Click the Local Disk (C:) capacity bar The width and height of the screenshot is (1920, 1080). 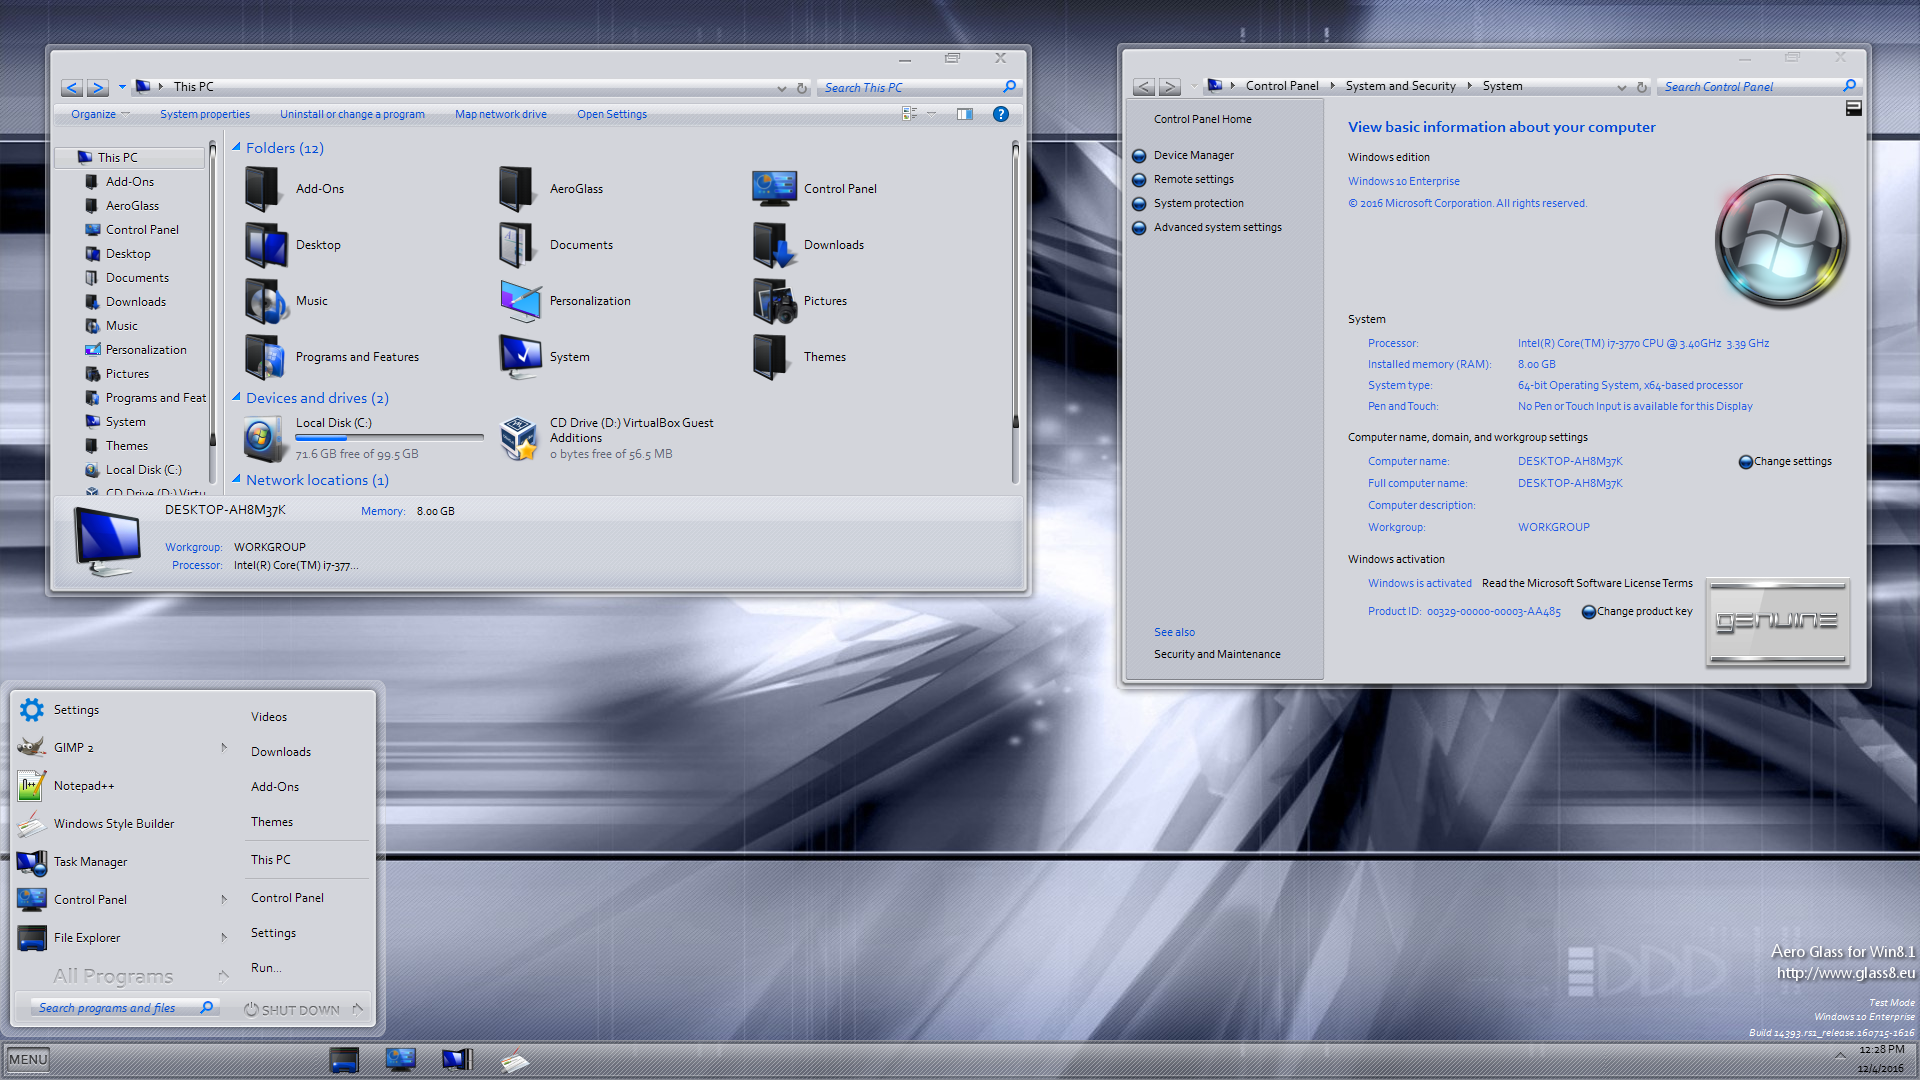389,438
